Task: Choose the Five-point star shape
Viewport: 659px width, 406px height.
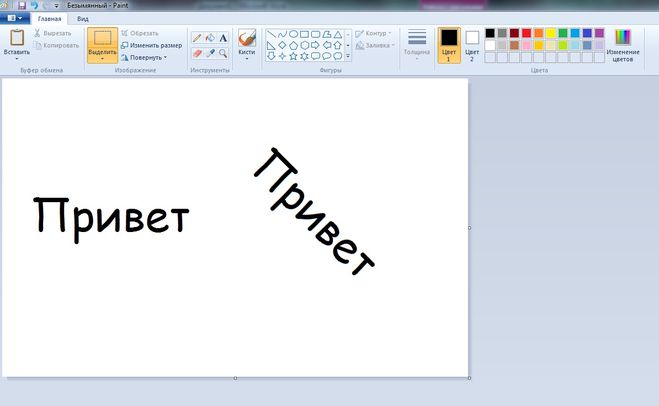Action: (x=293, y=56)
